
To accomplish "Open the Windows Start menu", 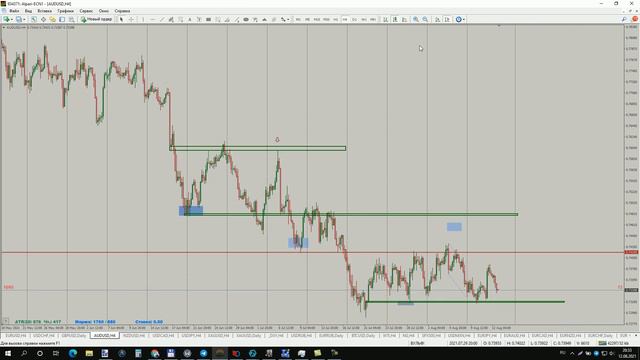I will (x=8, y=353).
